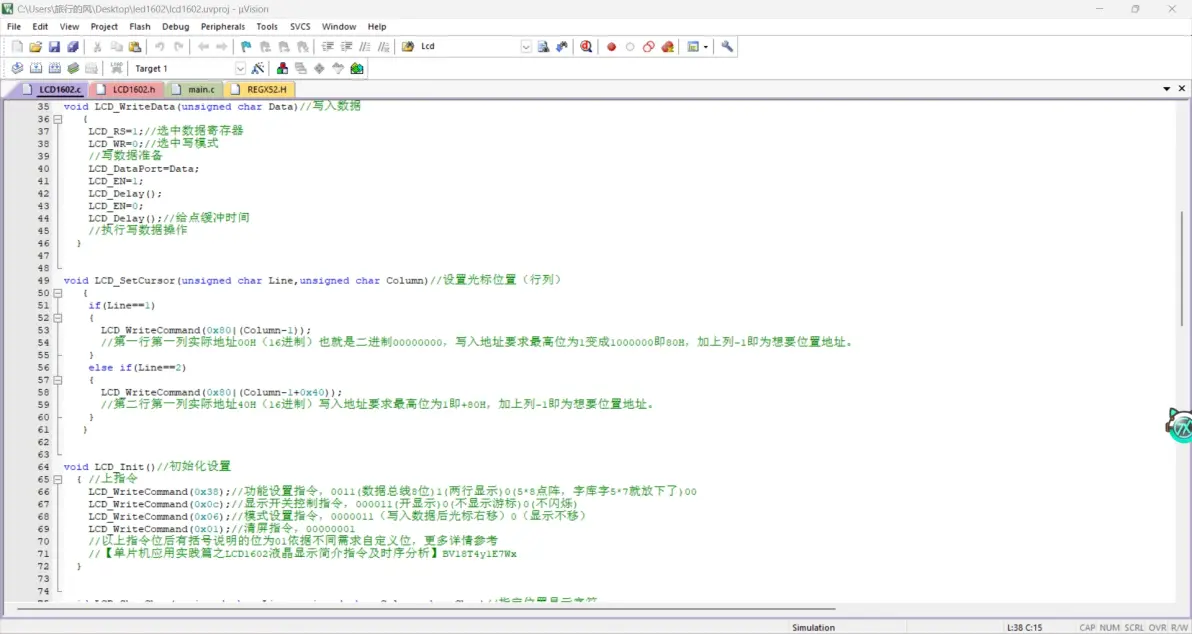
Task: Open the Configuration wrench icon
Action: click(728, 46)
